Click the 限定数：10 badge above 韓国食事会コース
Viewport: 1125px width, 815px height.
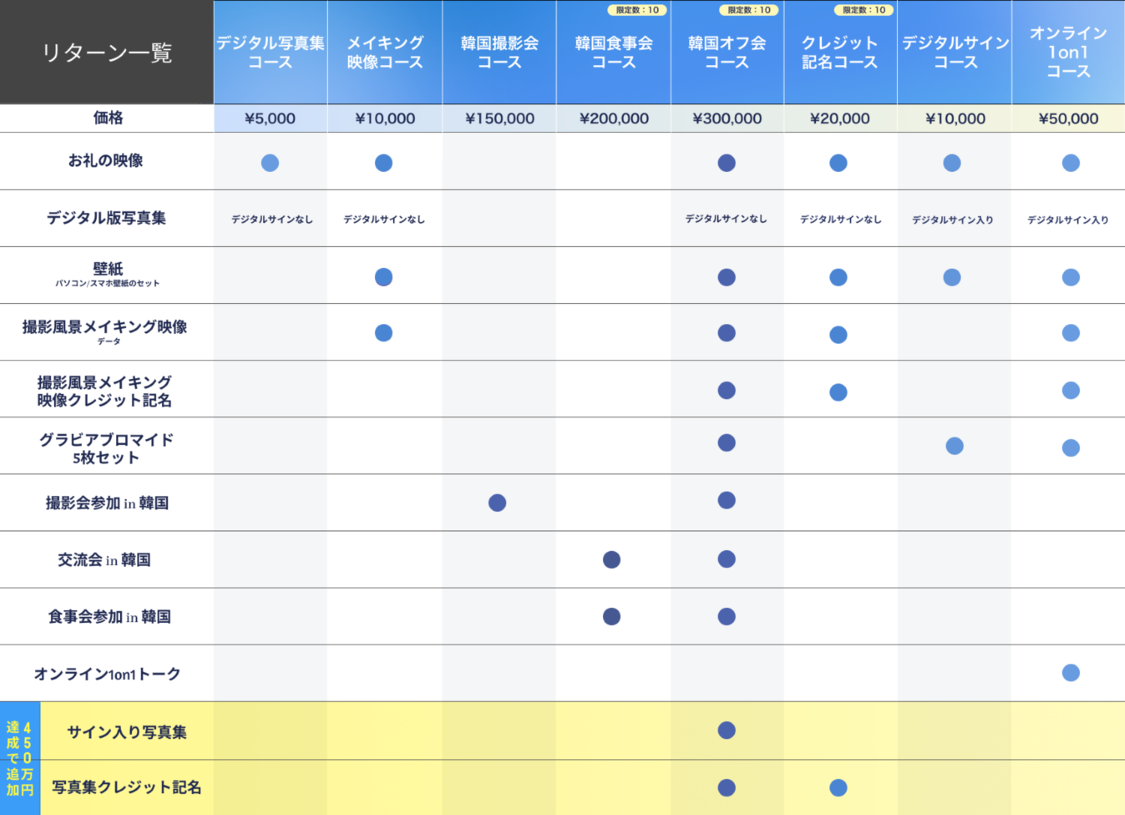637,10
